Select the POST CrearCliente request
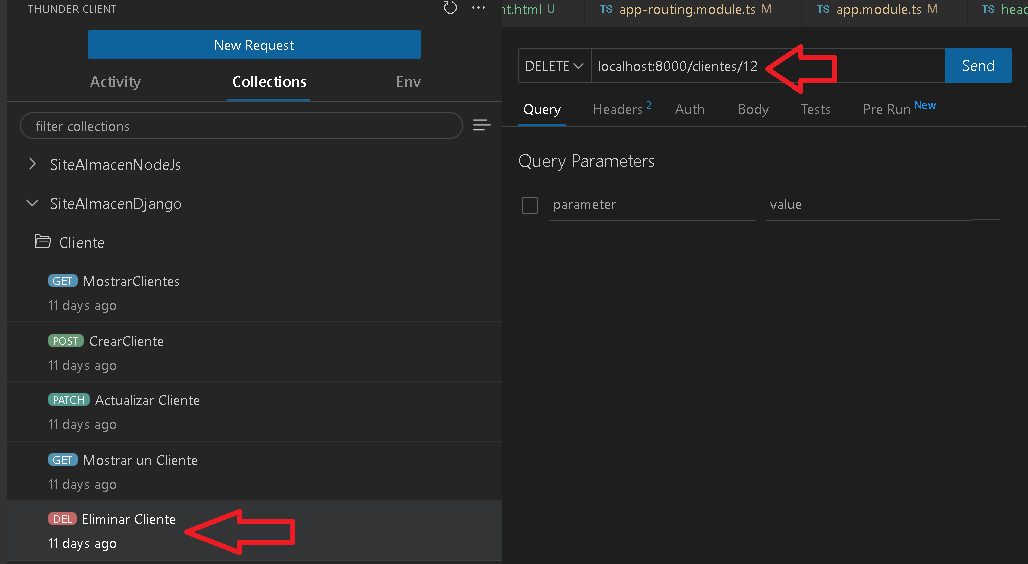 tap(254, 352)
